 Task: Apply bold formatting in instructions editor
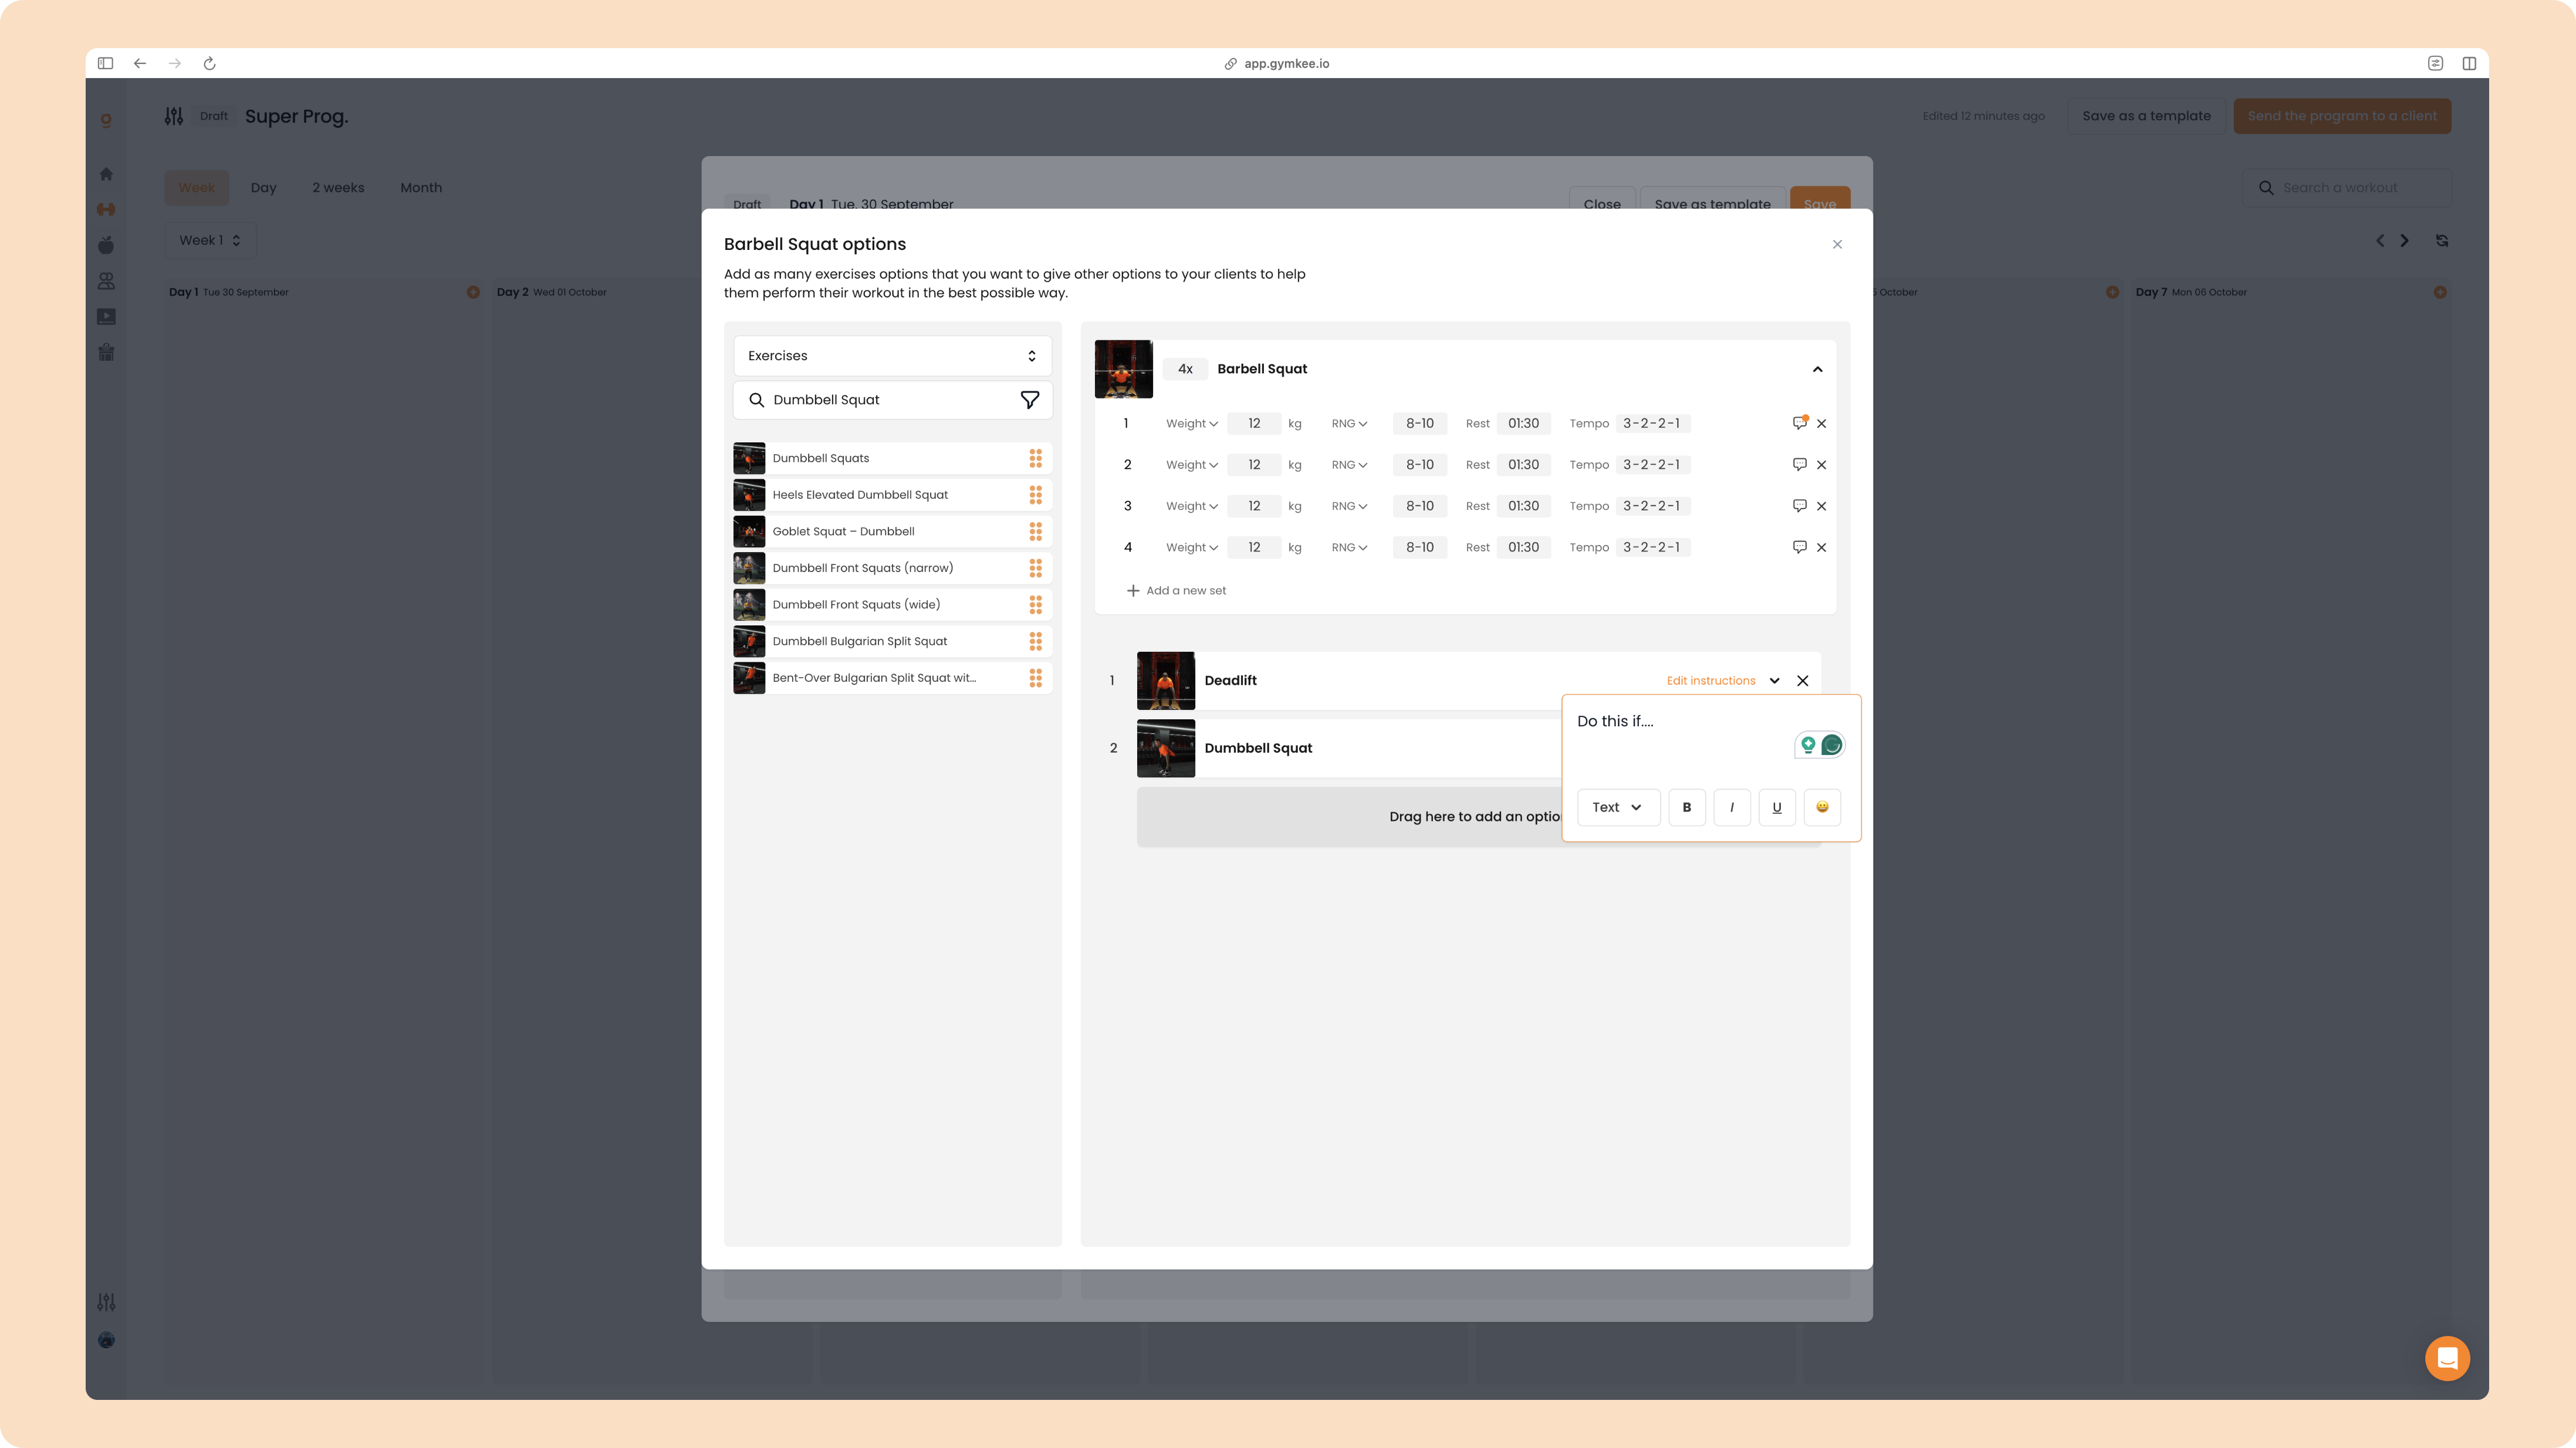(1686, 807)
